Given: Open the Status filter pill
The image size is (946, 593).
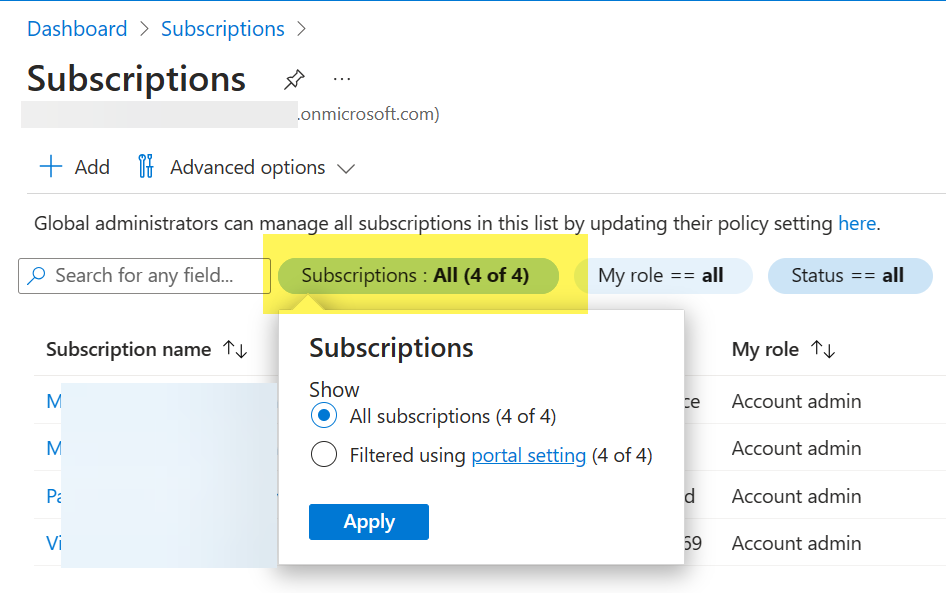Looking at the screenshot, I should [x=847, y=276].
